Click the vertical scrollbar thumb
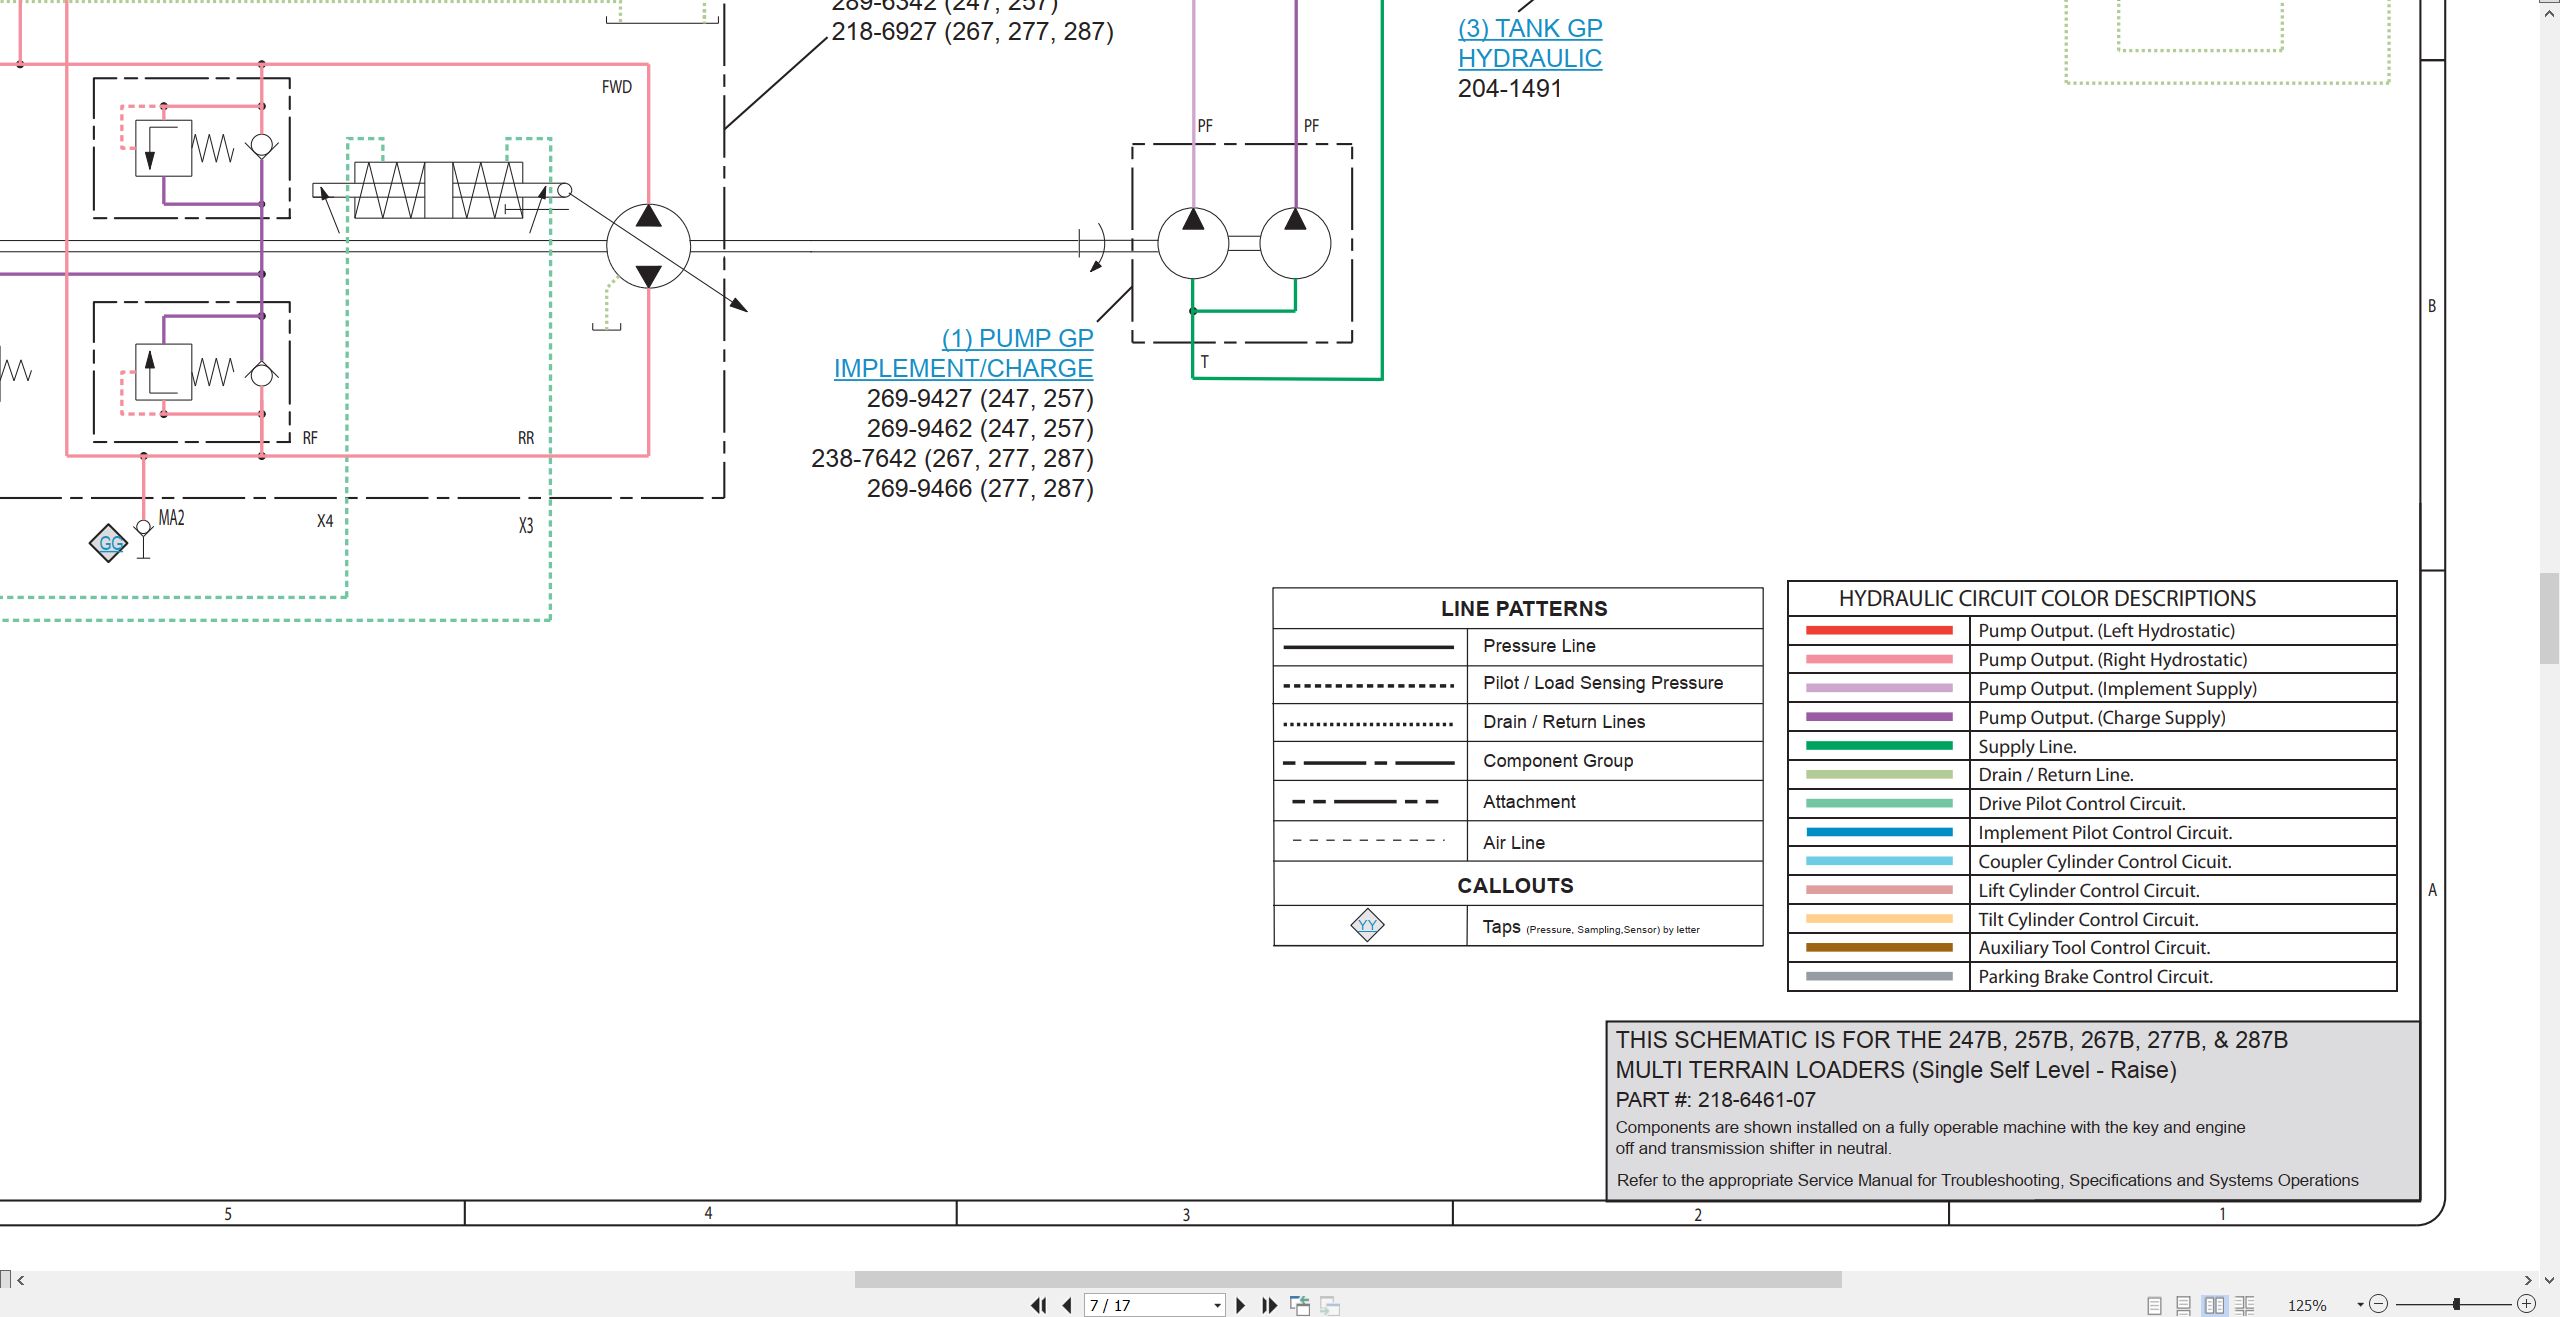Image resolution: width=2560 pixels, height=1317 pixels. tap(2549, 617)
